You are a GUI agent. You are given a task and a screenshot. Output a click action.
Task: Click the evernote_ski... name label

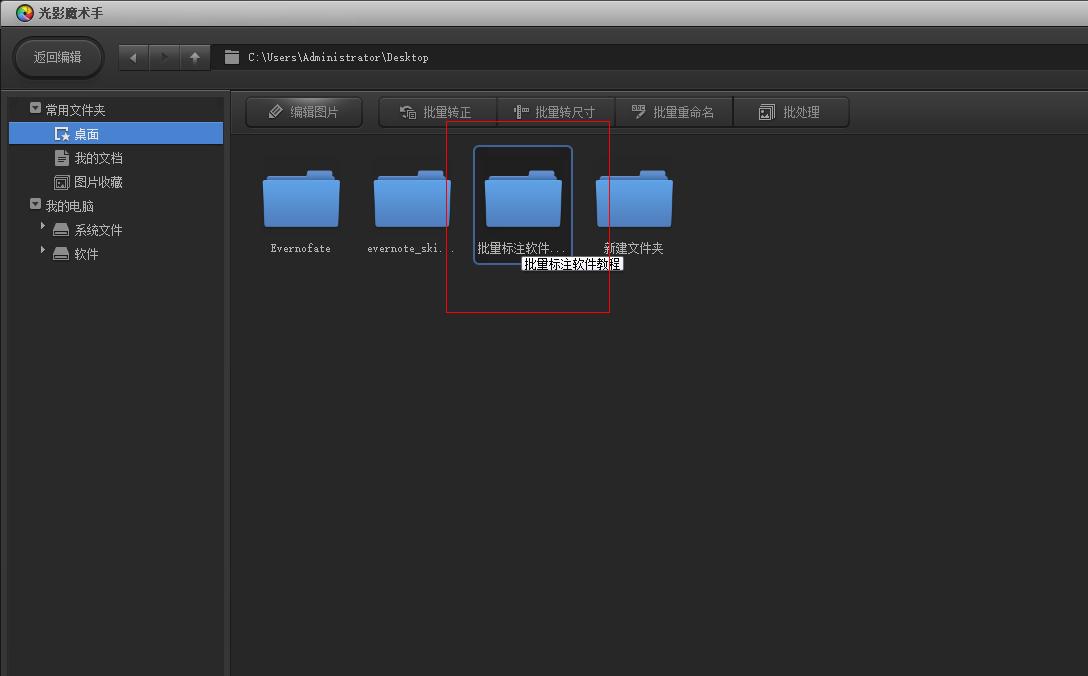(411, 248)
